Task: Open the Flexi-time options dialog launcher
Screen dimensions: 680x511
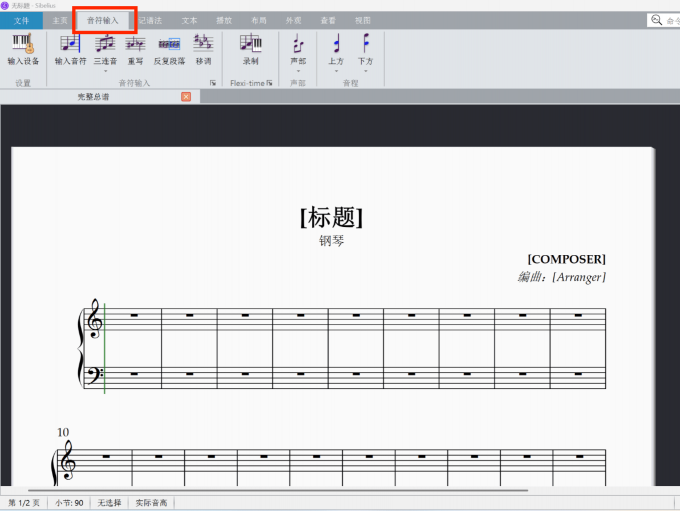Action: [270, 83]
